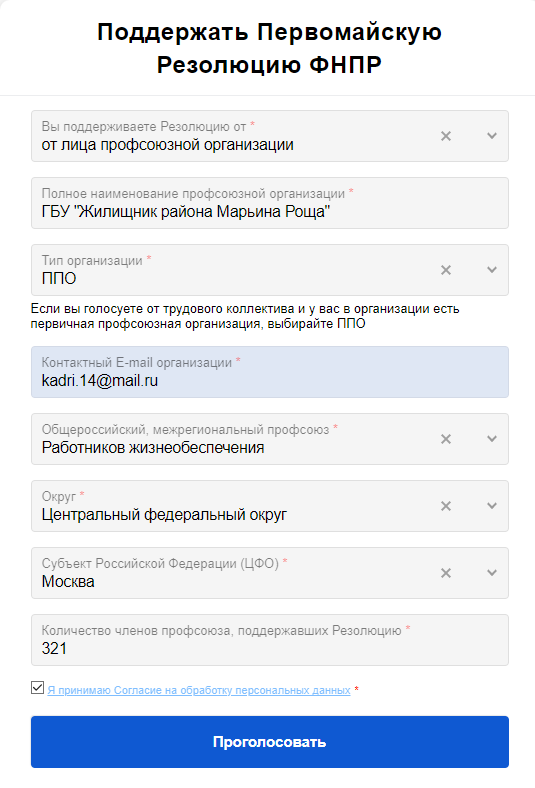Expand the 'Общероссийский, межрегиональный профсоюз' chevron
The height and width of the screenshot is (788, 535).
492,439
